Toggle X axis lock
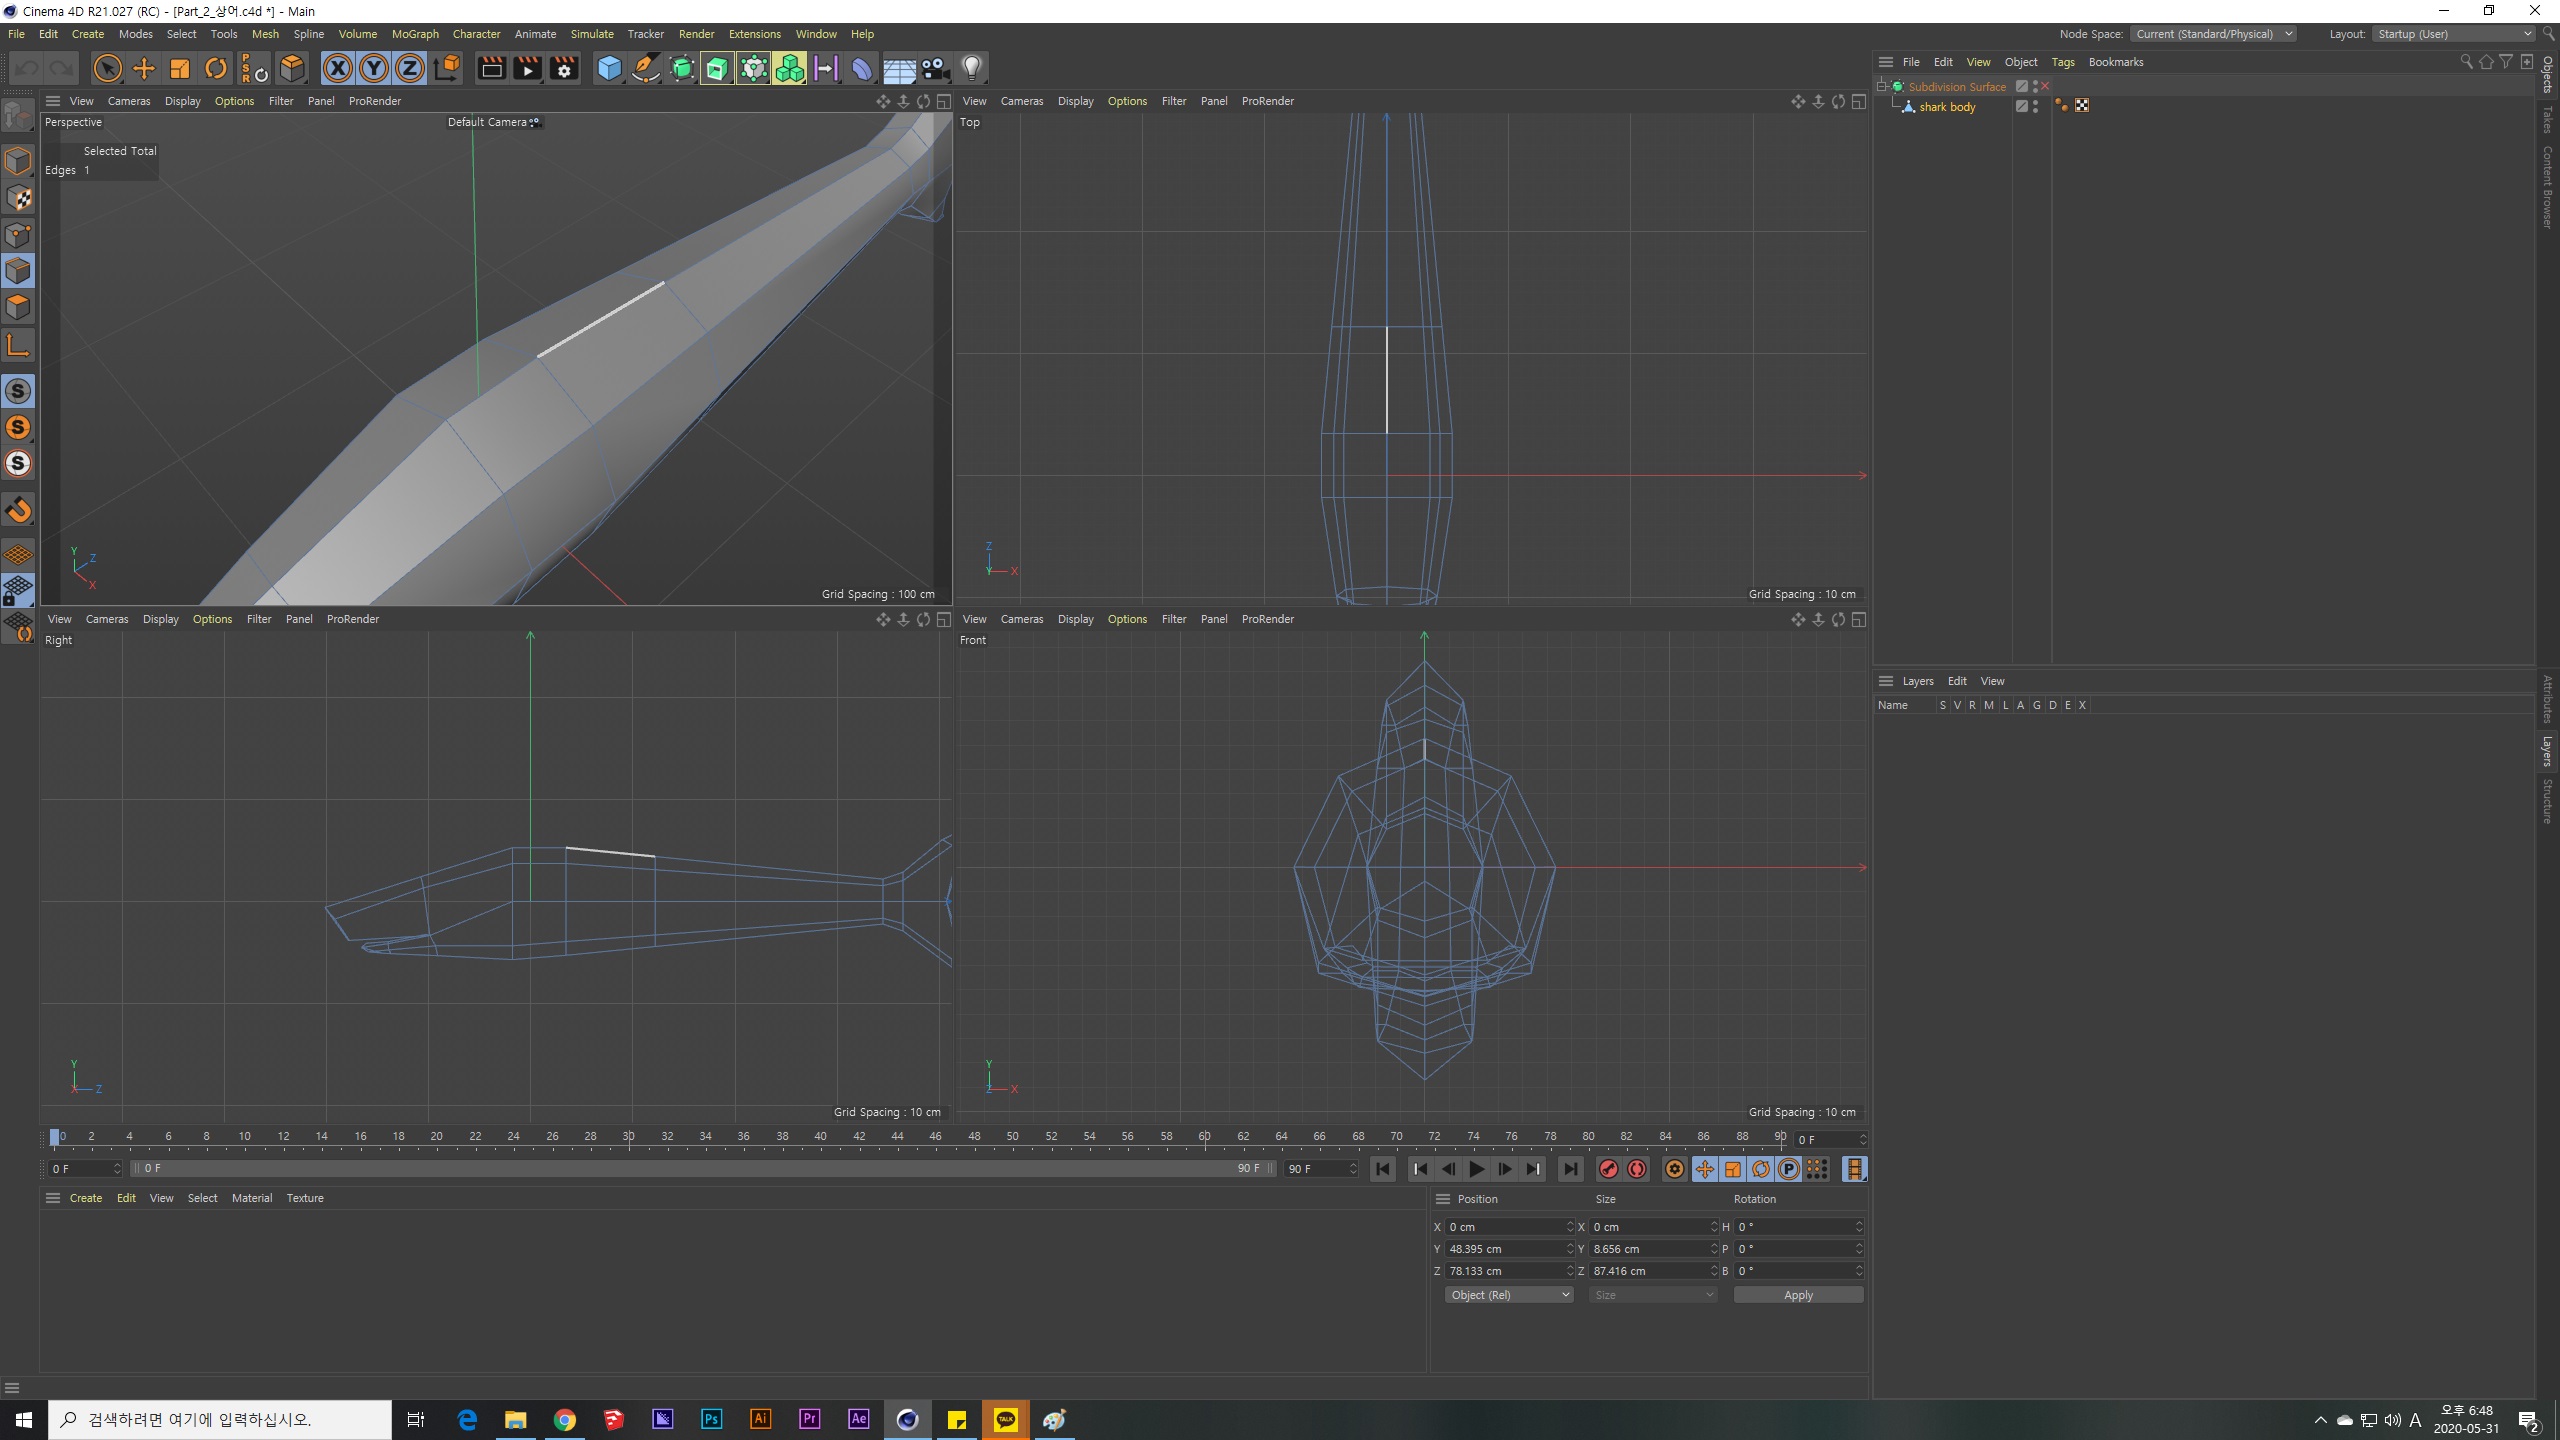 (338, 68)
